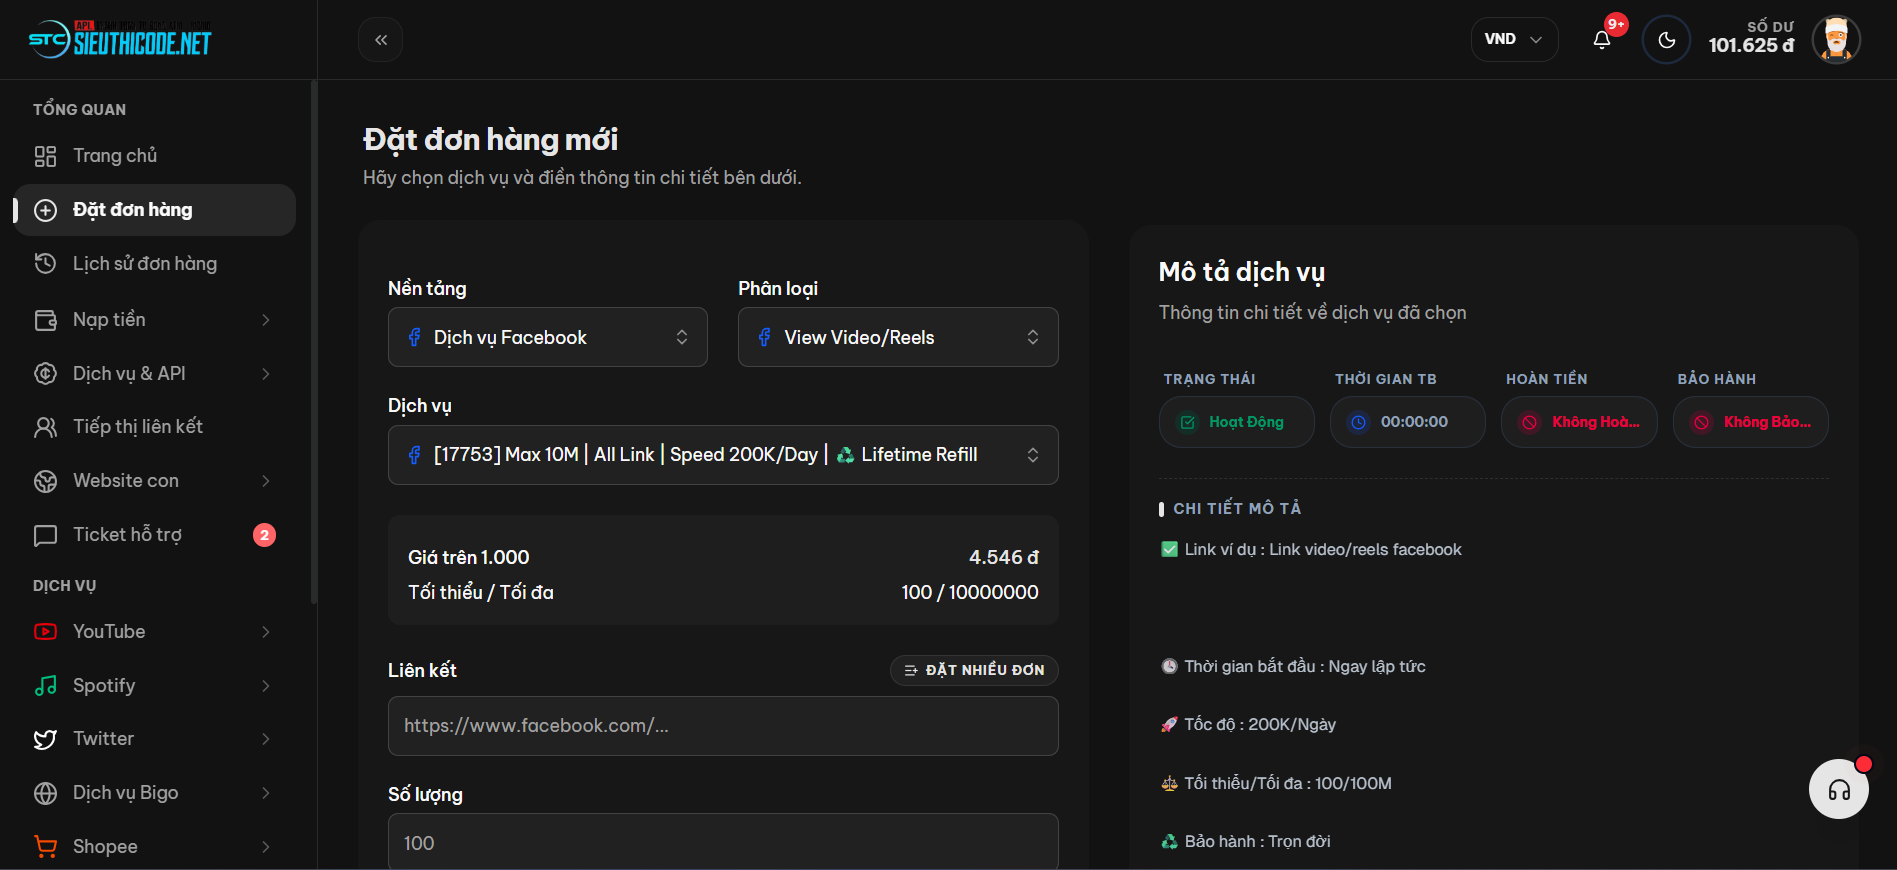The width and height of the screenshot is (1897, 870).
Task: Open the VND currency dropdown
Action: (1513, 40)
